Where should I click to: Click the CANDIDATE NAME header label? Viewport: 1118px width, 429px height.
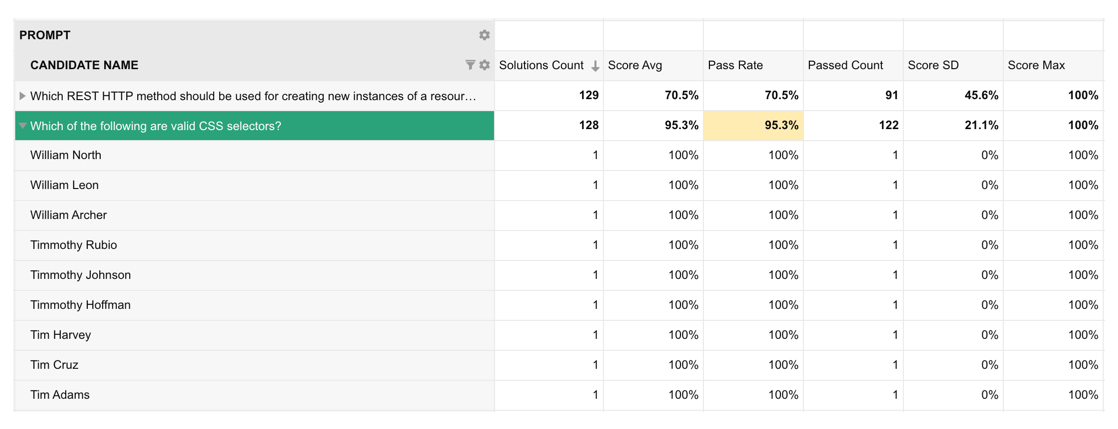tap(84, 65)
